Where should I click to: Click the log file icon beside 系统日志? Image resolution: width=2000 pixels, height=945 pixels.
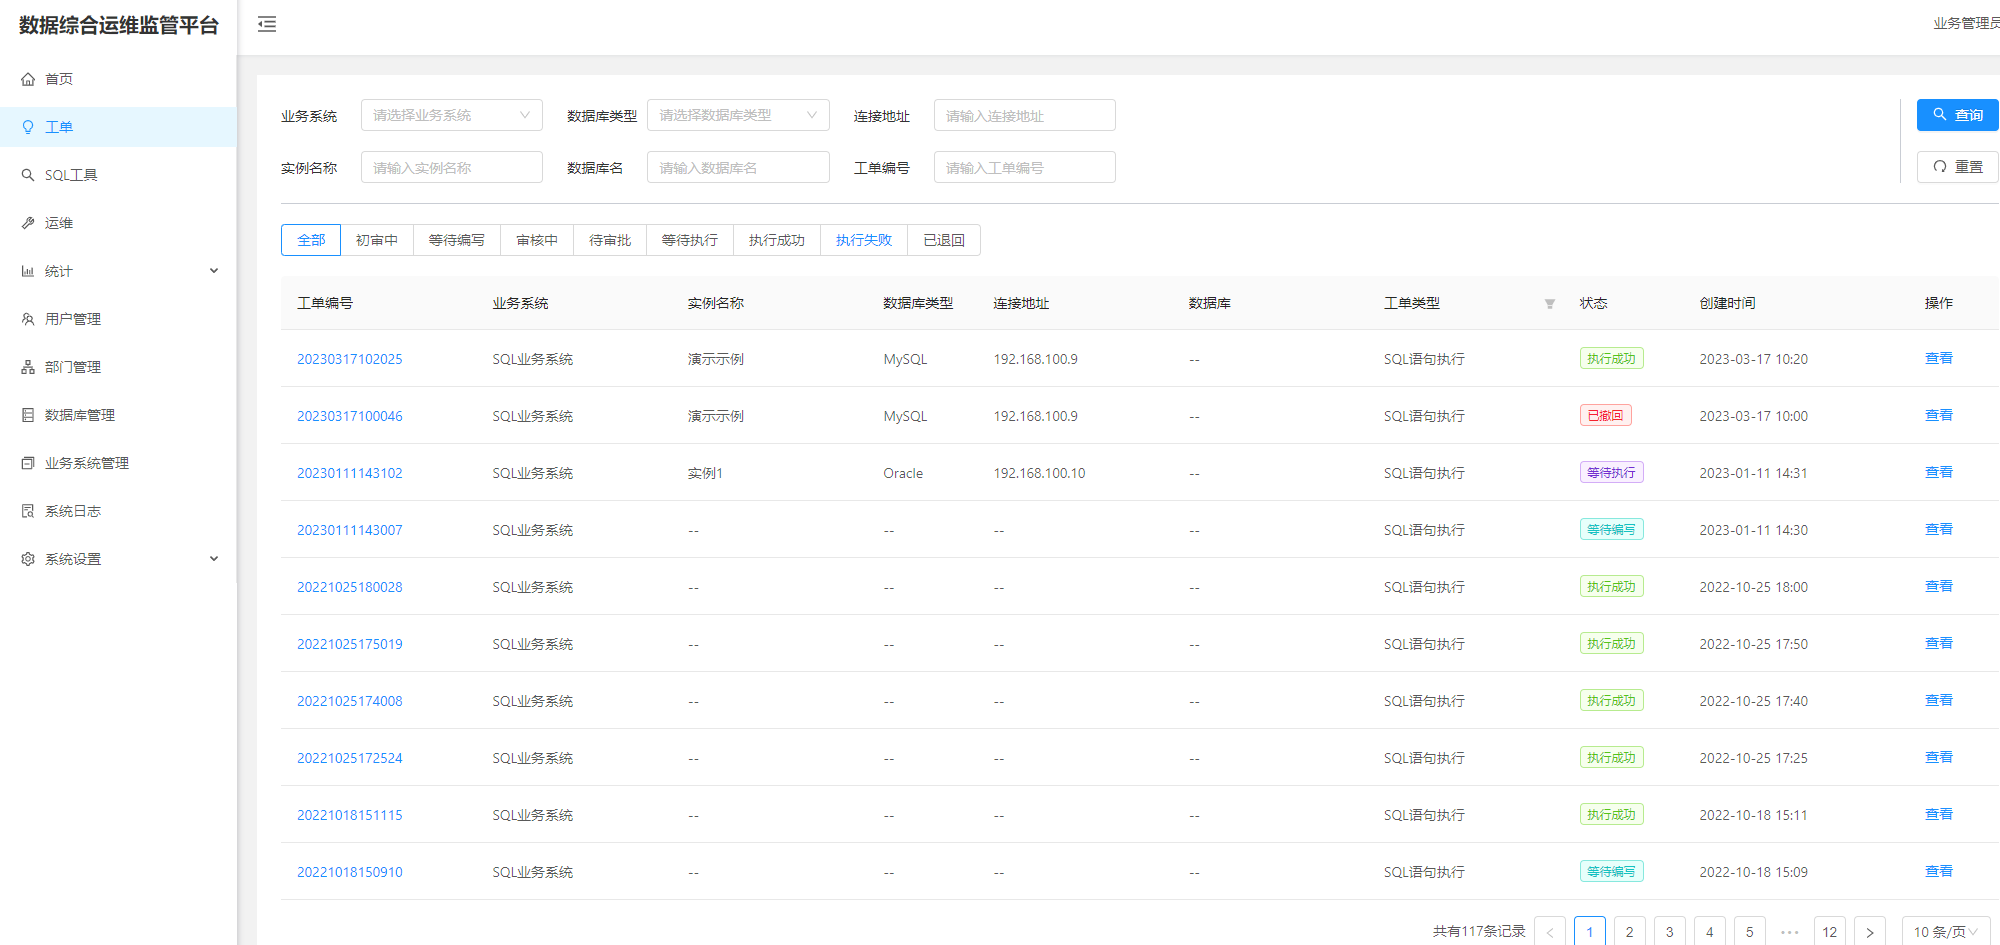point(28,511)
